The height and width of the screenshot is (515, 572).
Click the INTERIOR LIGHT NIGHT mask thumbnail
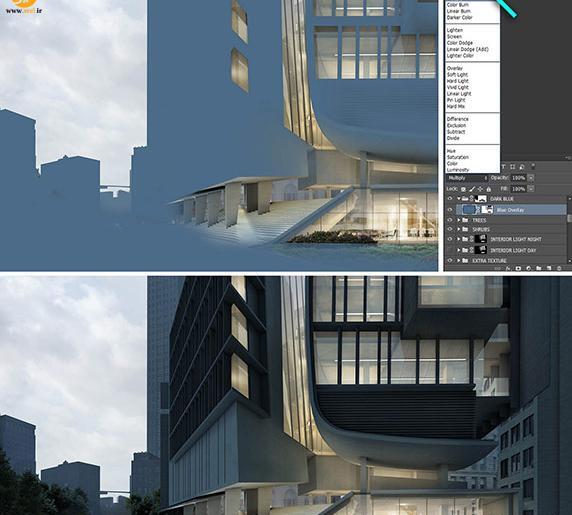tap(481, 239)
